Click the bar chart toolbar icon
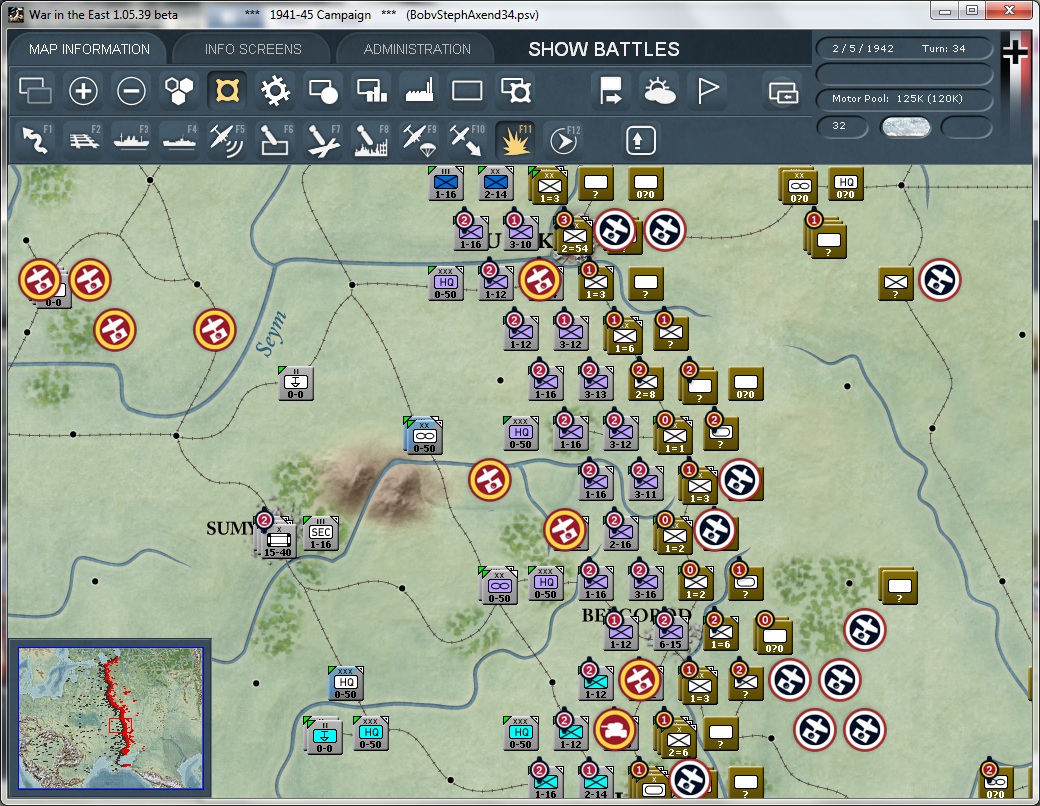The height and width of the screenshot is (806, 1040). pyautogui.click(x=371, y=91)
